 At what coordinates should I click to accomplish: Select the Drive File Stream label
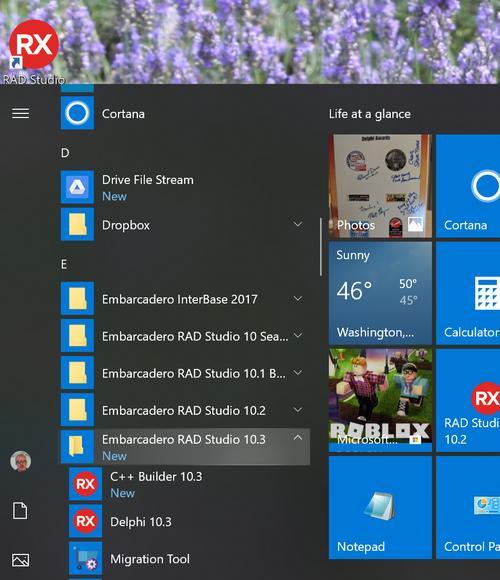click(x=148, y=180)
